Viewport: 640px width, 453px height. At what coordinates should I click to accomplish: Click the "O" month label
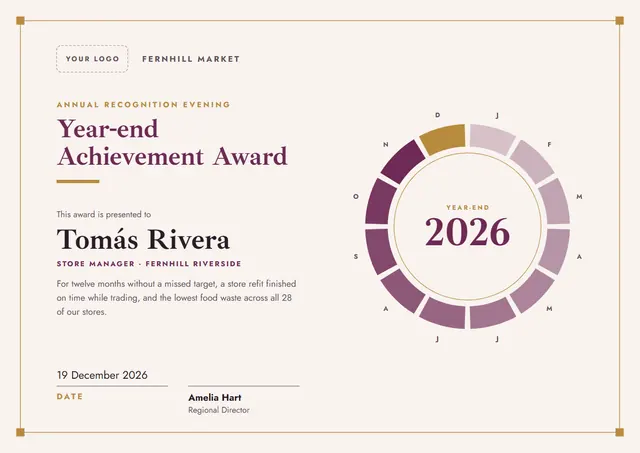coord(356,196)
